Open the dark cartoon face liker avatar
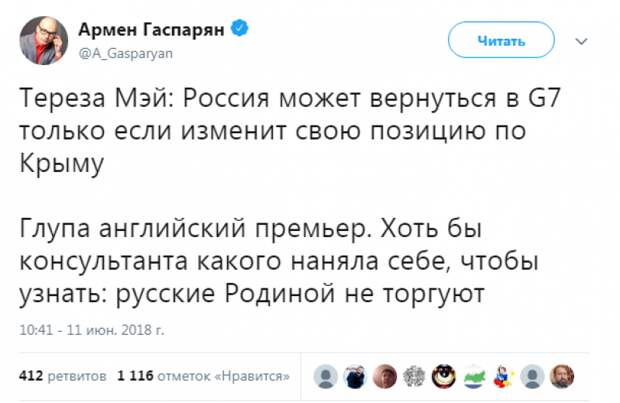 coord(444,377)
